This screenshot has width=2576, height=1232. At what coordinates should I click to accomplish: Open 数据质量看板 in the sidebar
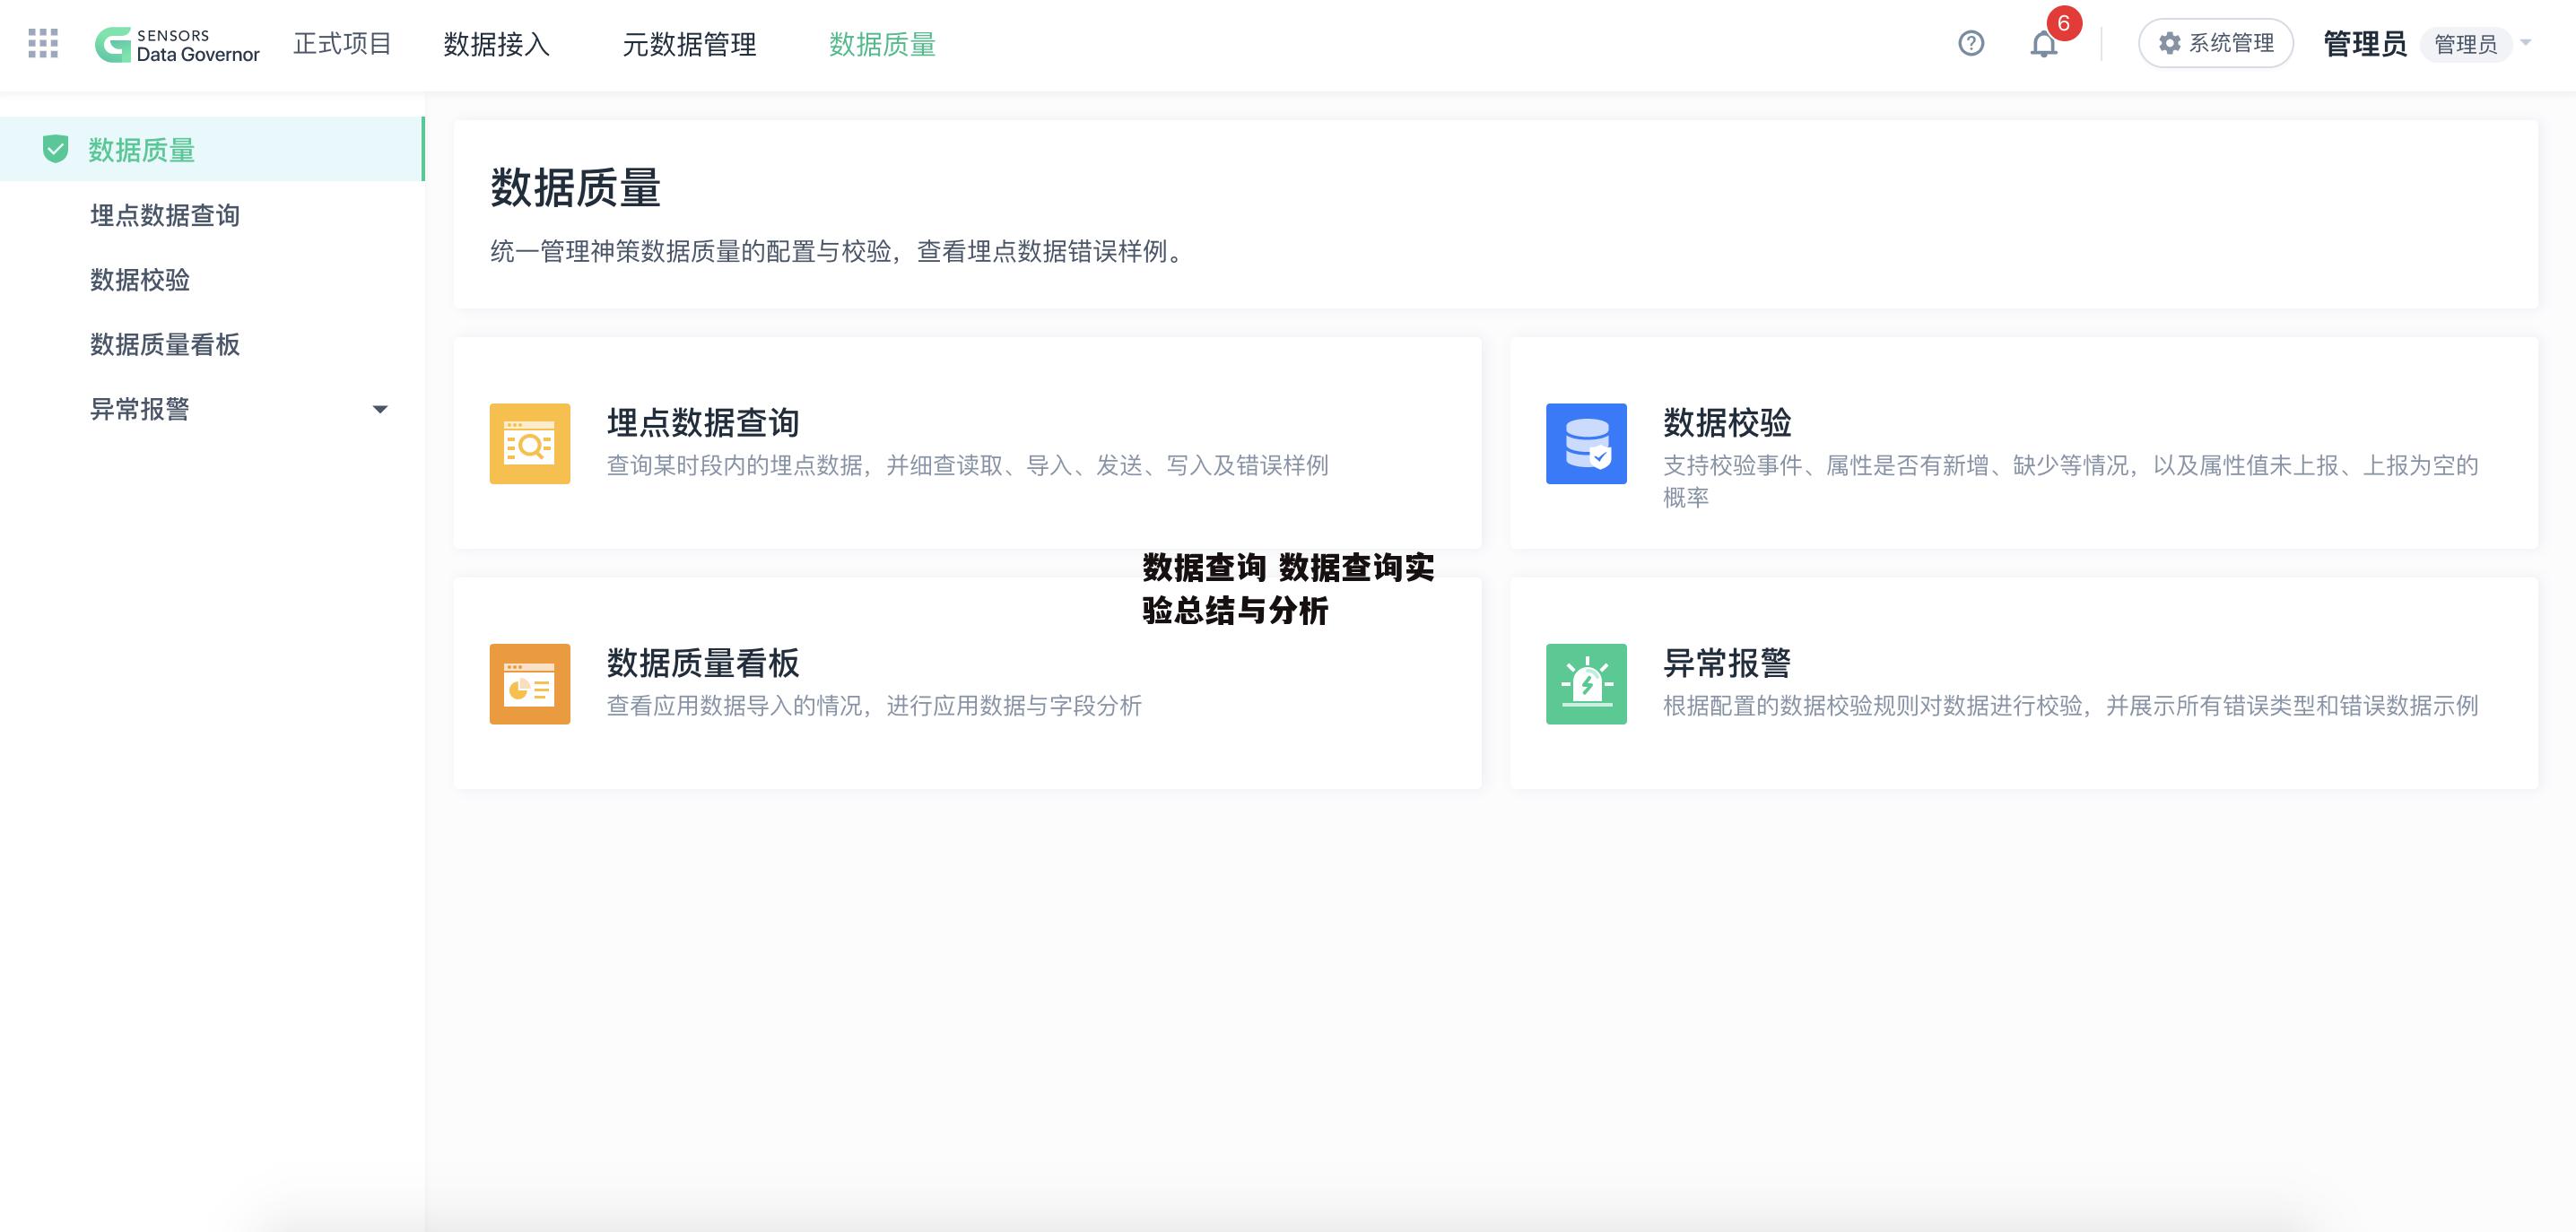[x=165, y=344]
